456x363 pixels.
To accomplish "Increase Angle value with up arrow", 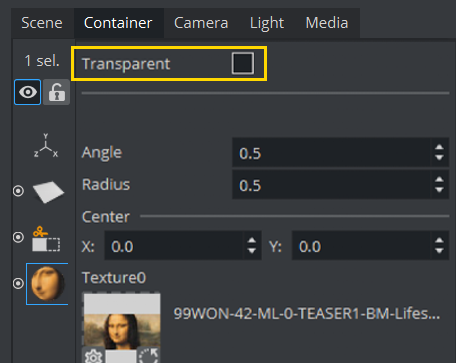I will 439,148.
